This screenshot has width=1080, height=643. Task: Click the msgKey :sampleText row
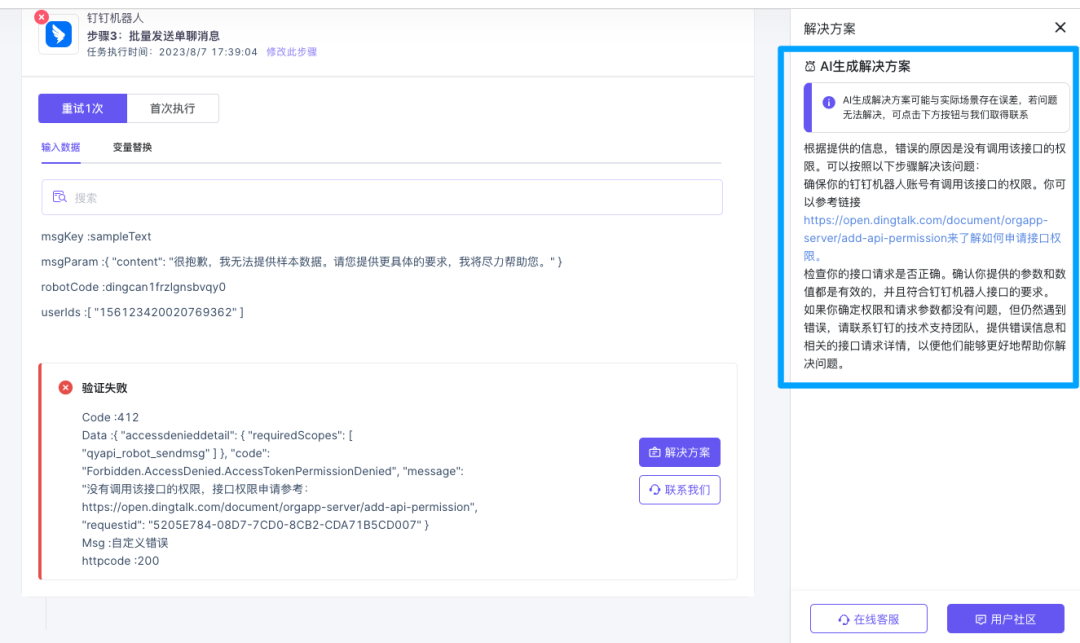96,236
